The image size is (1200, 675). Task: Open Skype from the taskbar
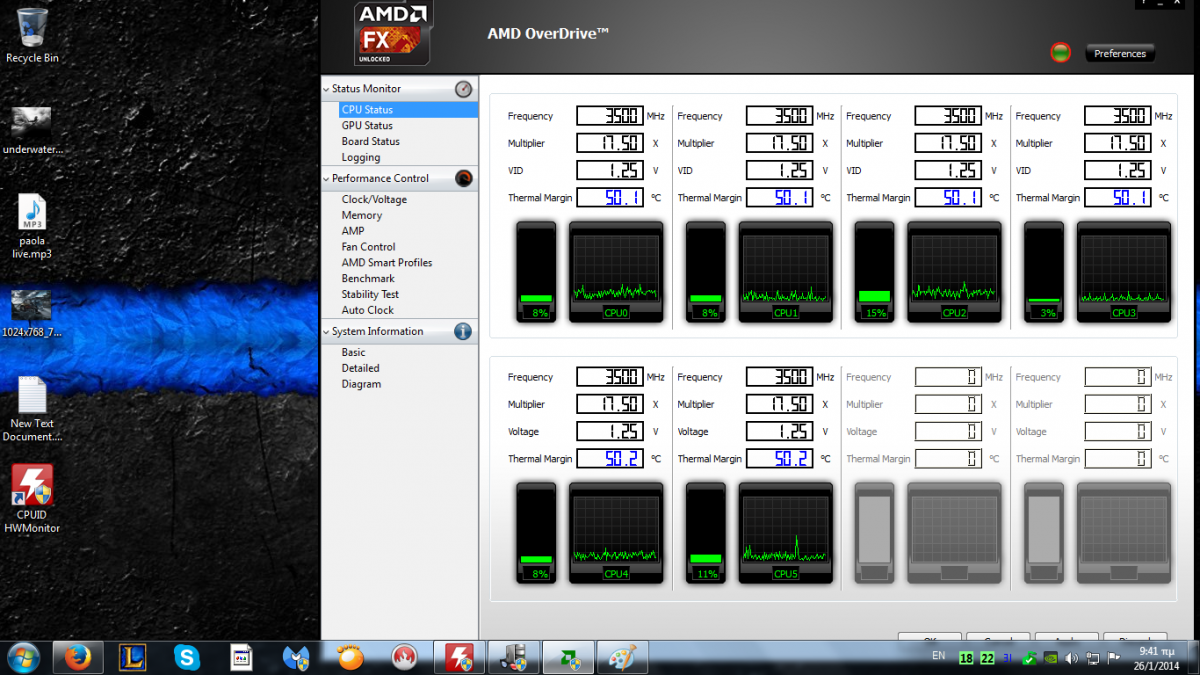click(x=186, y=657)
